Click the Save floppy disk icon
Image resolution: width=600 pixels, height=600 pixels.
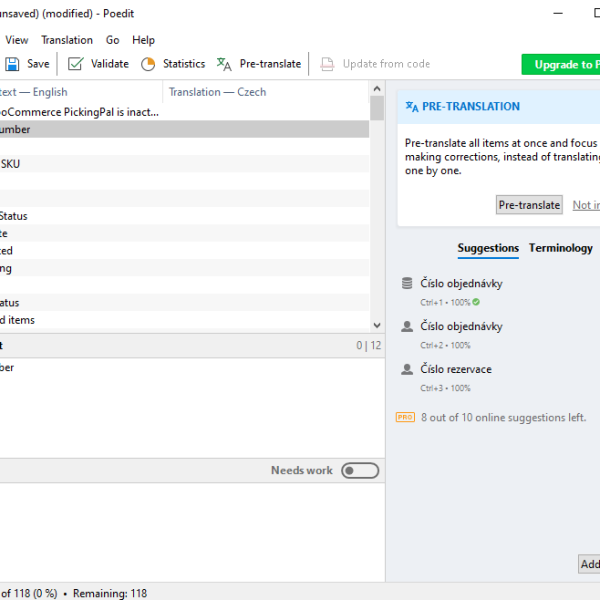12,64
